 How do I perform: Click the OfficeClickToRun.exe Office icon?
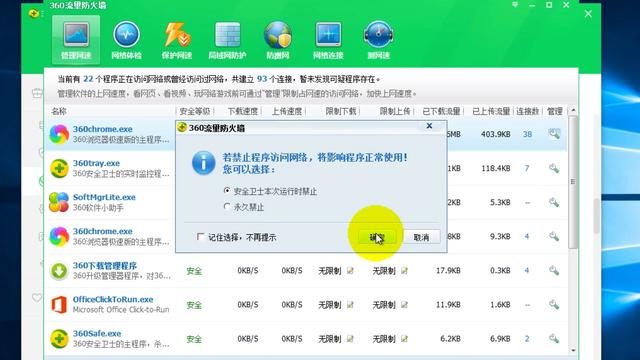click(x=59, y=305)
